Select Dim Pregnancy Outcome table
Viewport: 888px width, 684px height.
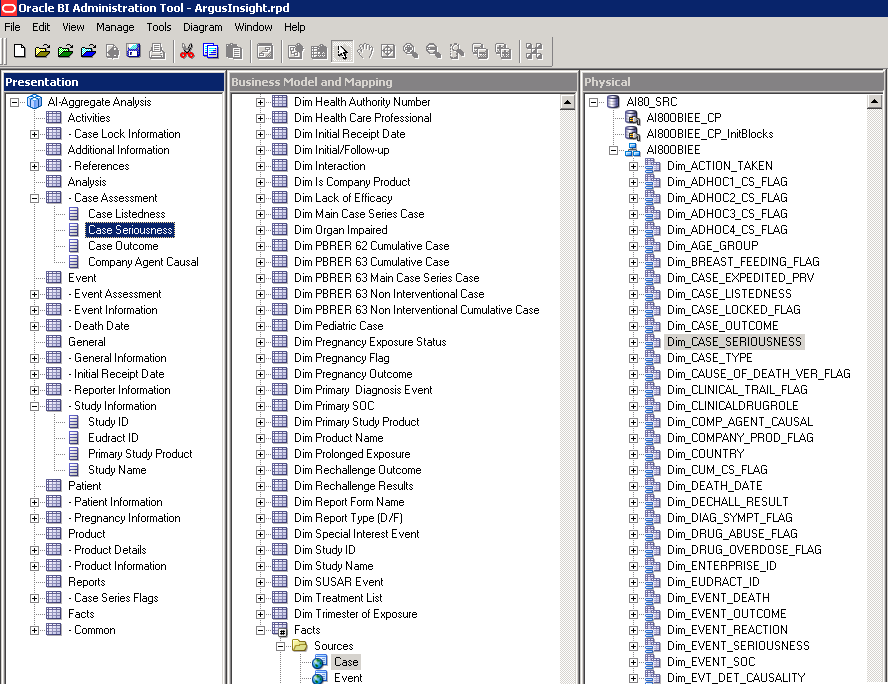point(353,374)
